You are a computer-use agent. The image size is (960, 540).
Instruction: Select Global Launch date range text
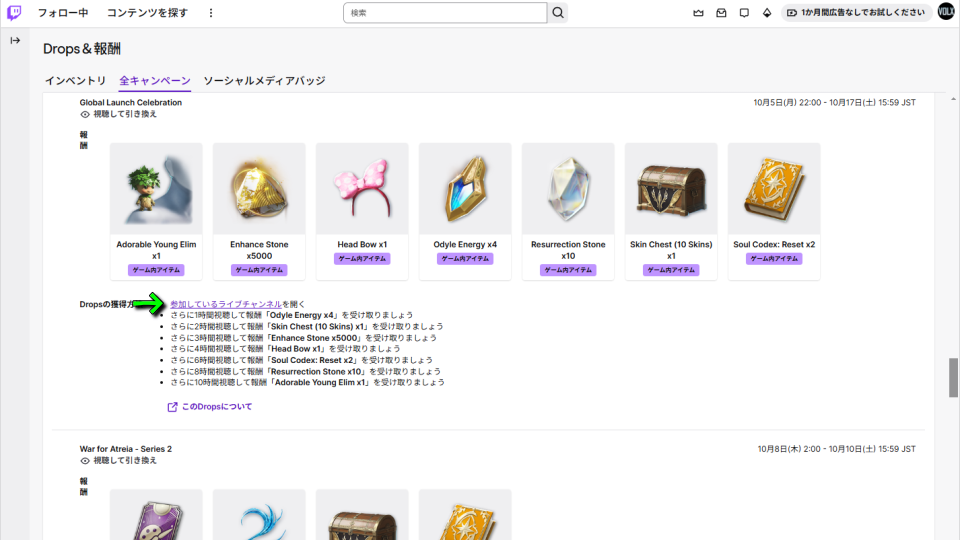[x=834, y=103]
